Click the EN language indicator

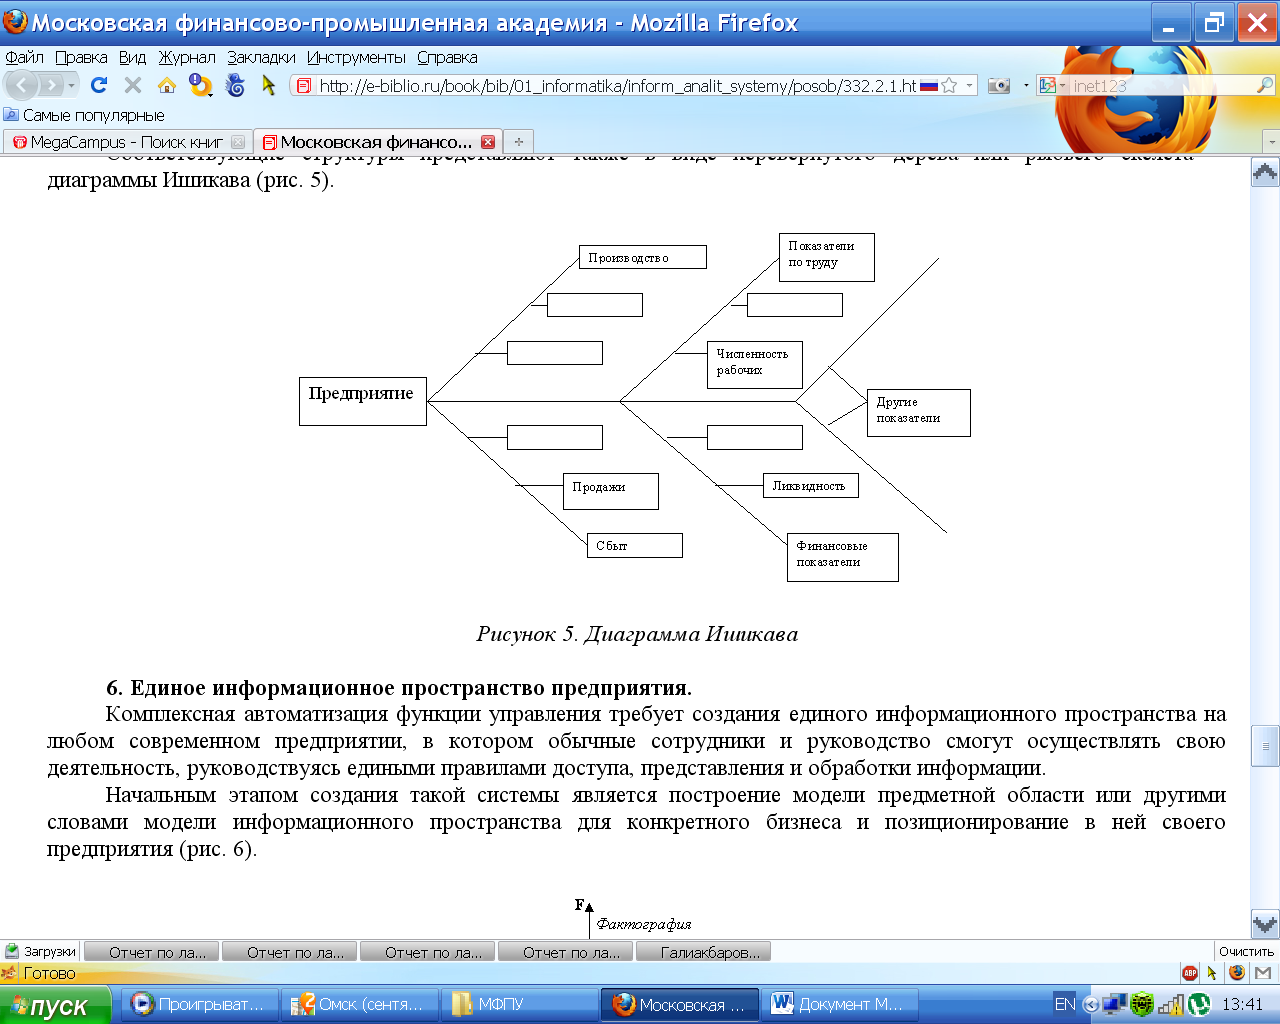tap(1065, 1004)
